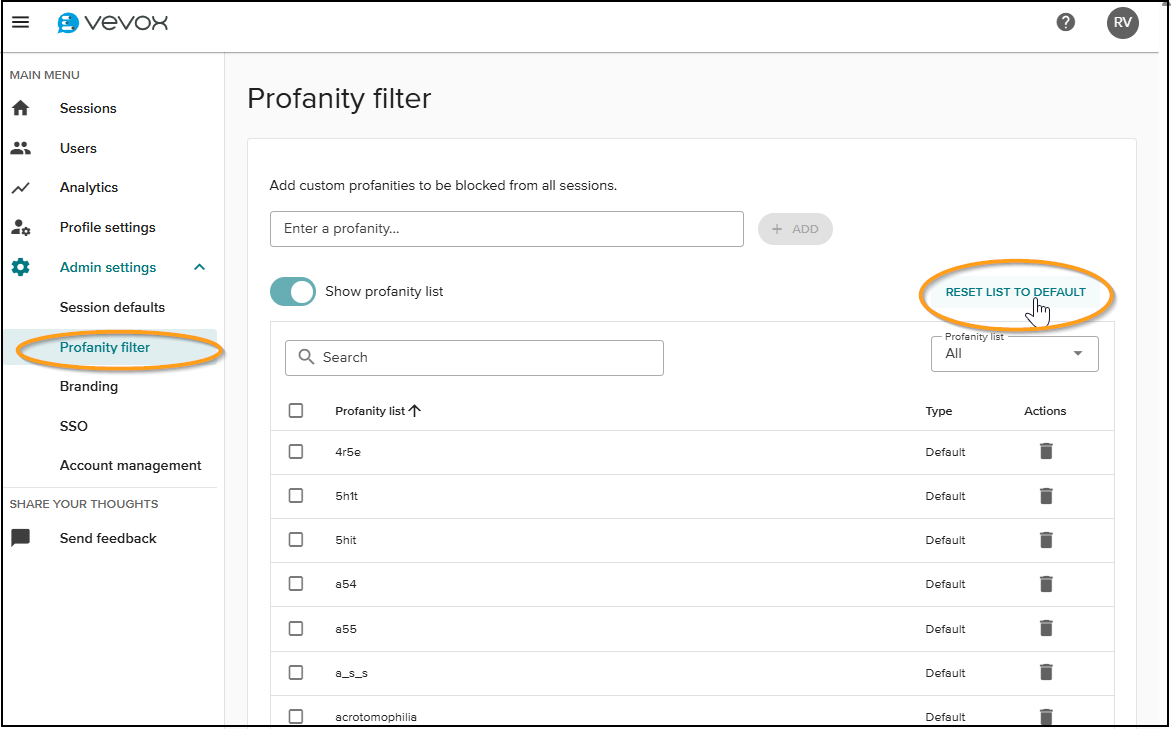Click Default type of a55 row

[945, 629]
